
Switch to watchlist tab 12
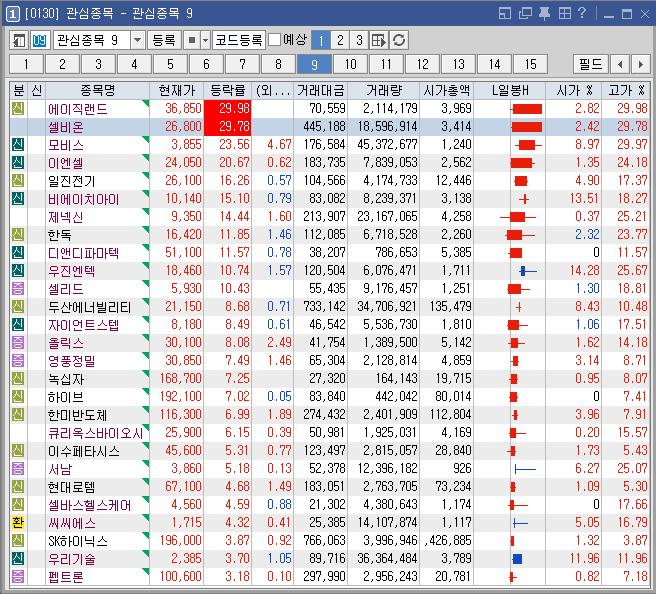click(422, 64)
